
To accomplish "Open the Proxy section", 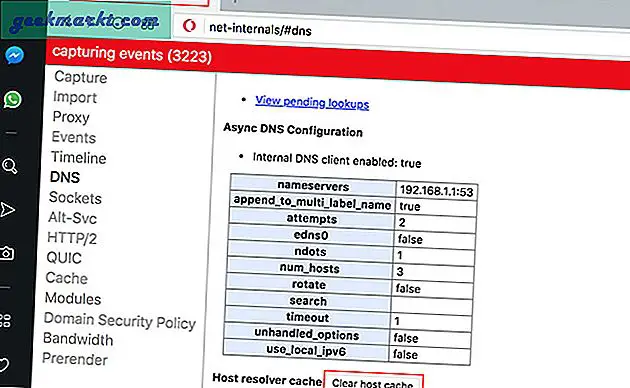I will point(71,117).
